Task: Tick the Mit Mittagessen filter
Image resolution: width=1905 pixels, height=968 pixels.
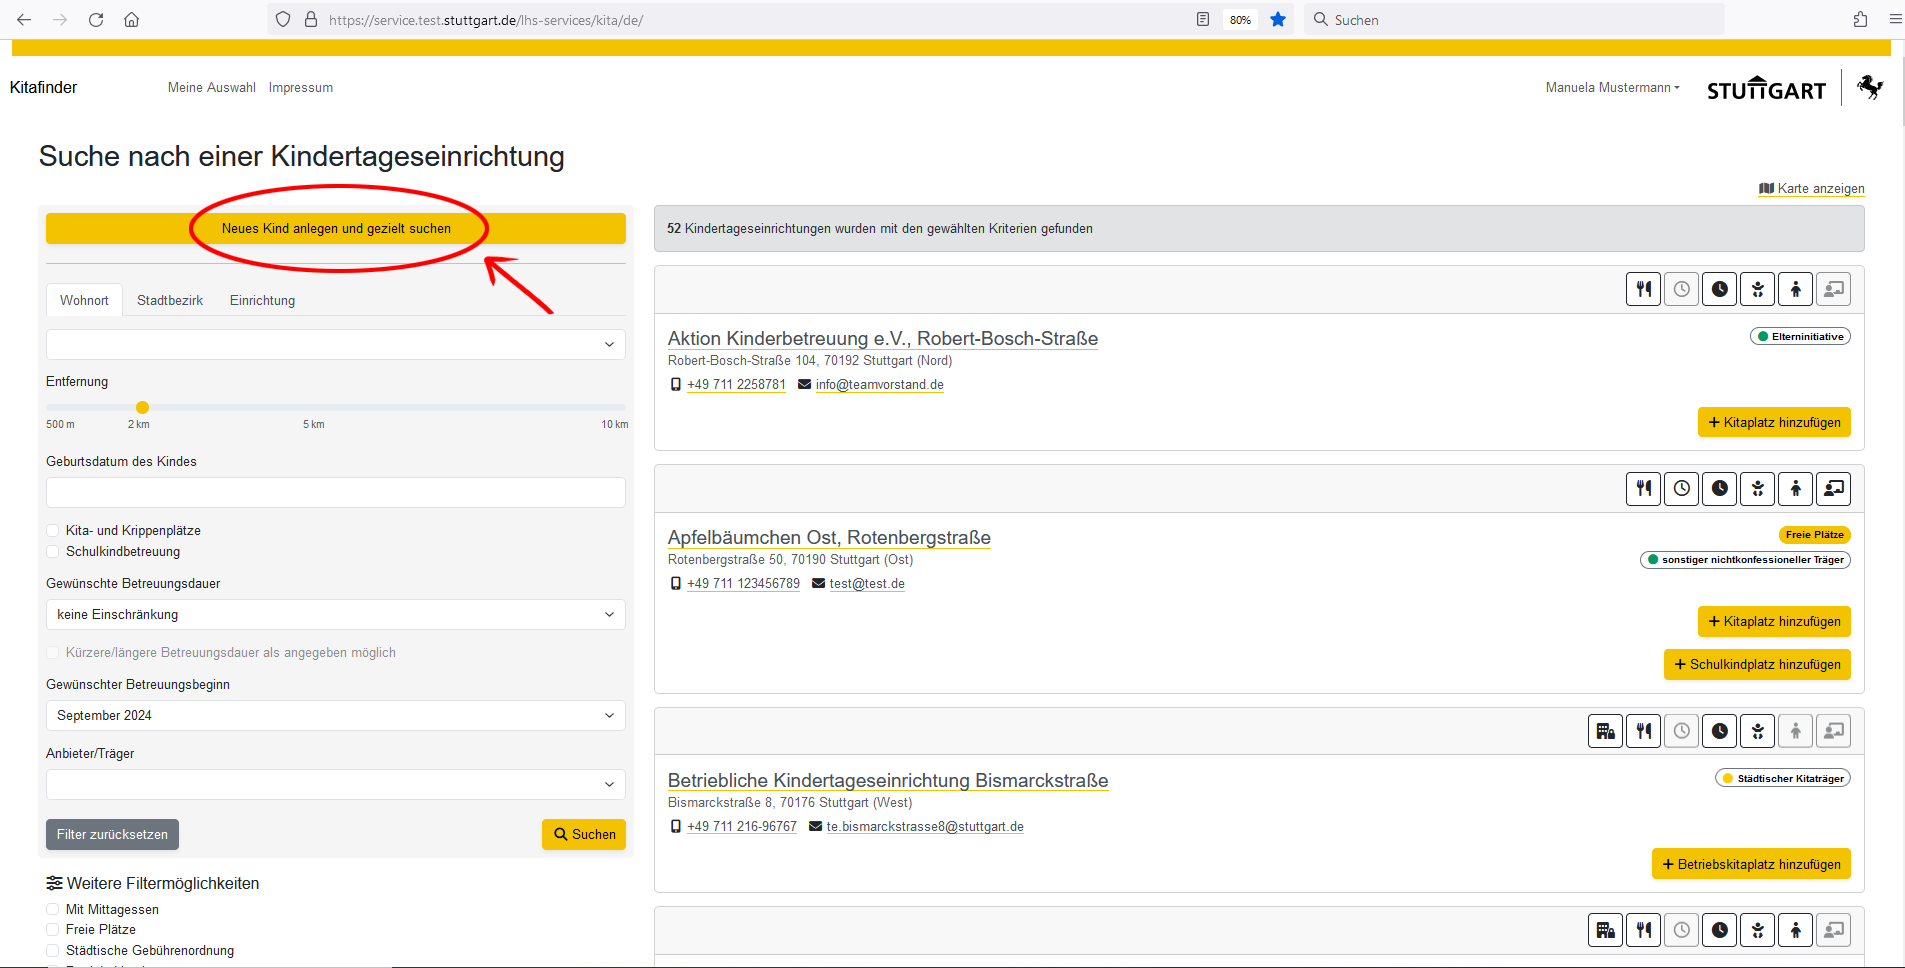Action: tap(53, 910)
